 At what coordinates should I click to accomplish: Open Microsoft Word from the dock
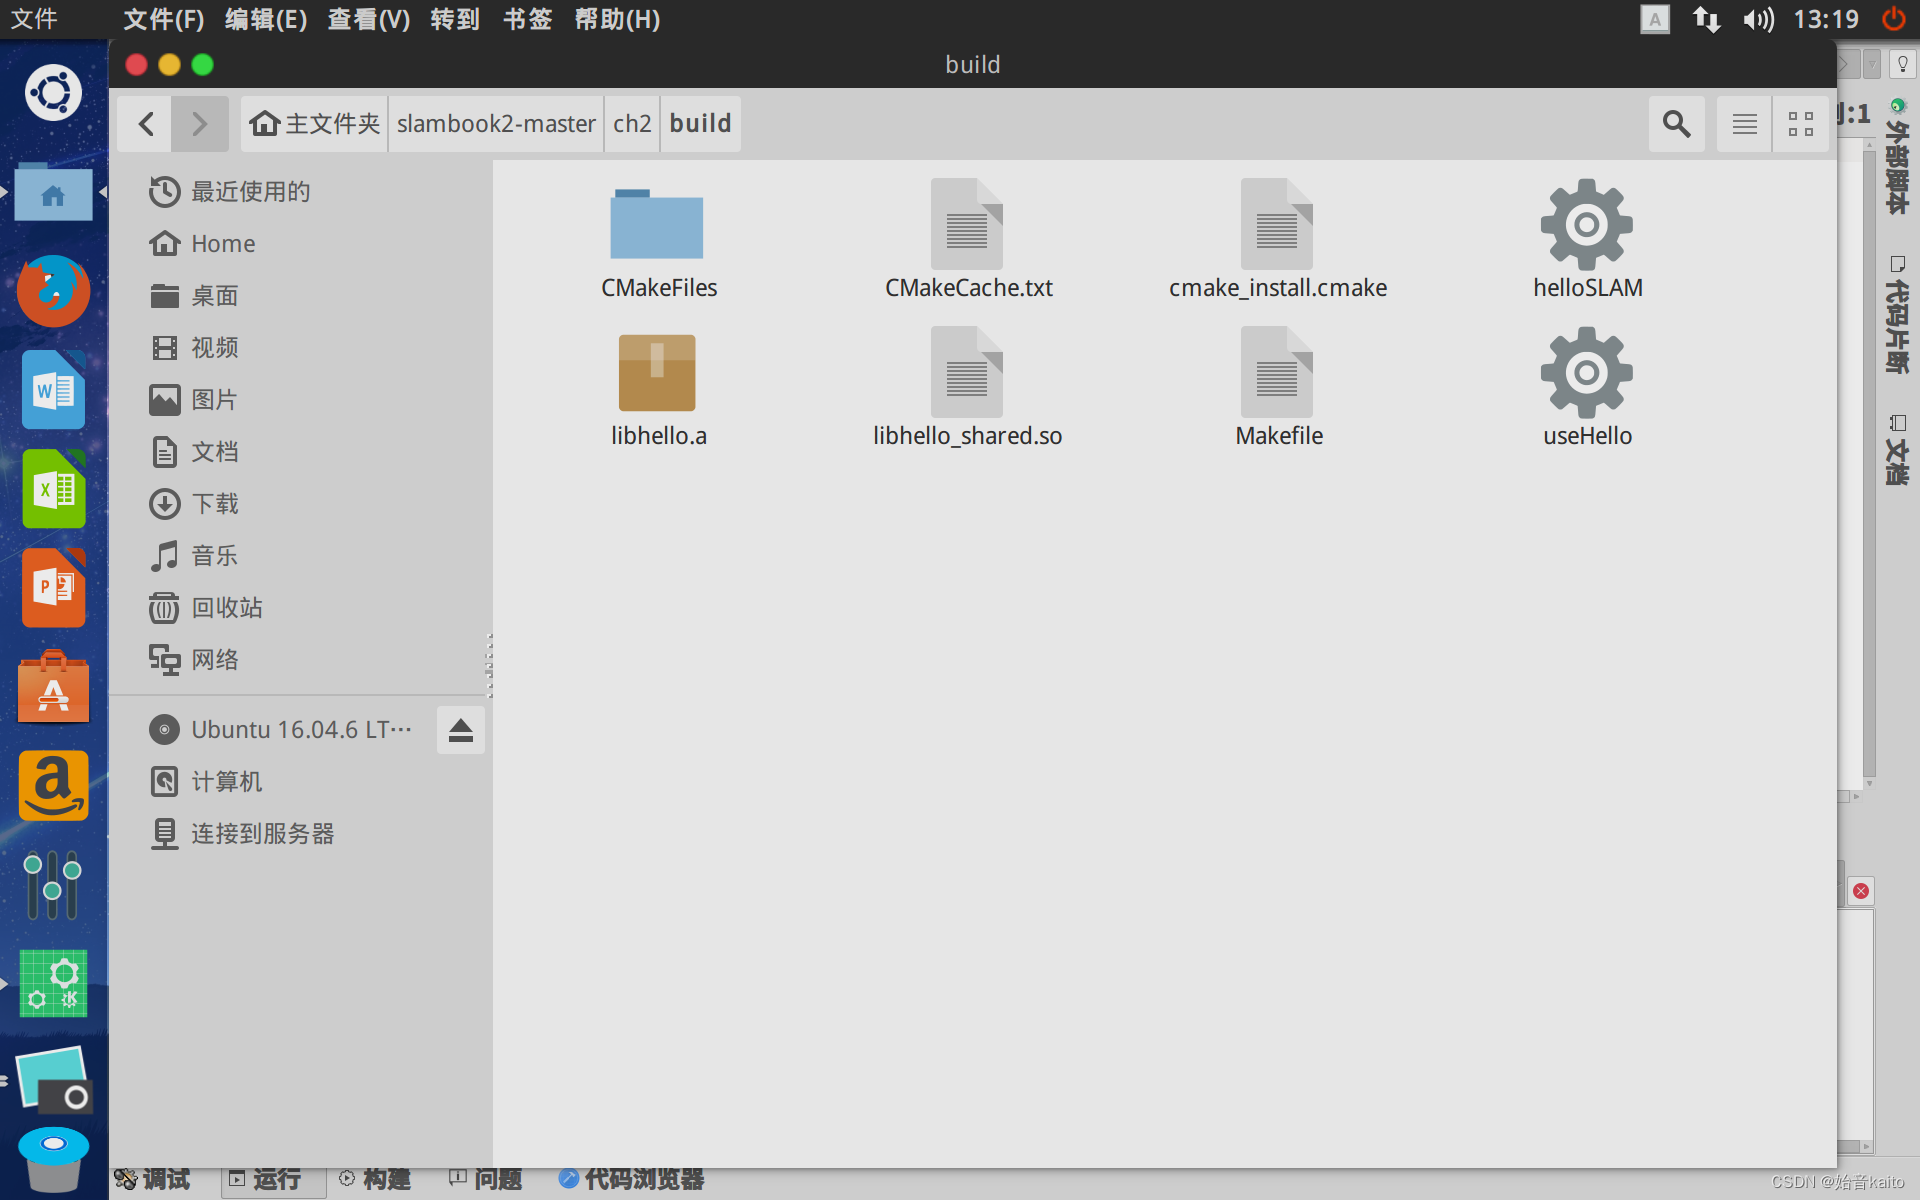pos(52,390)
